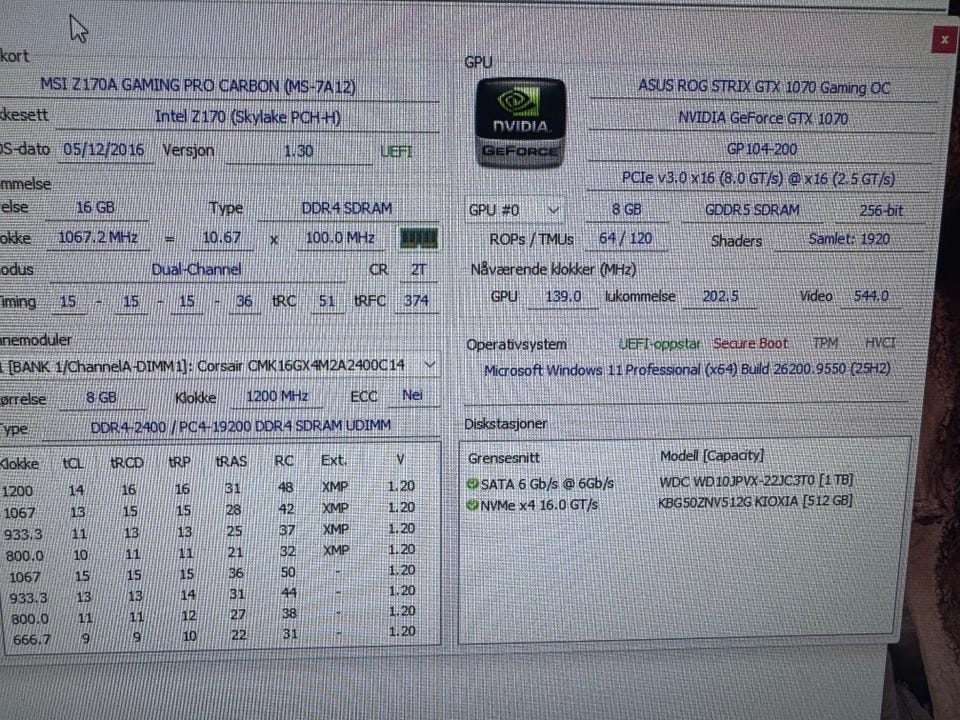The image size is (960, 720).
Task: Click the 666.7 row in the memory timing table
Action: click(212, 637)
